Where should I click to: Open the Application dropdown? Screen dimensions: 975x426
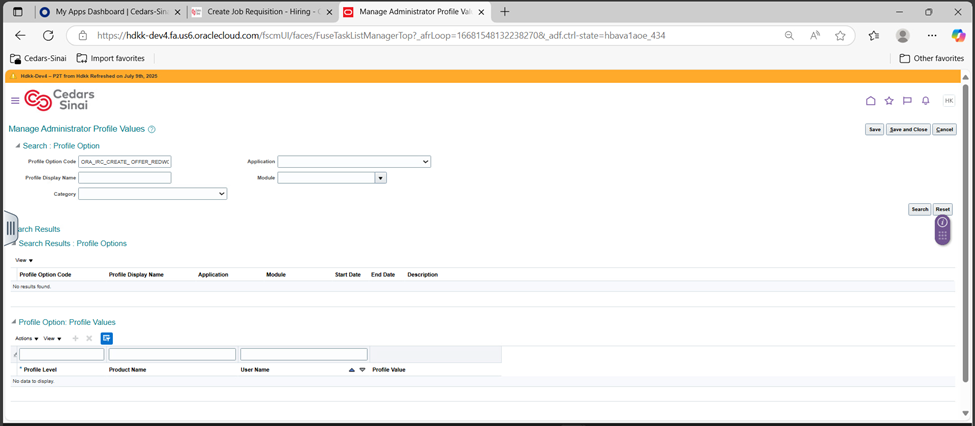point(354,162)
